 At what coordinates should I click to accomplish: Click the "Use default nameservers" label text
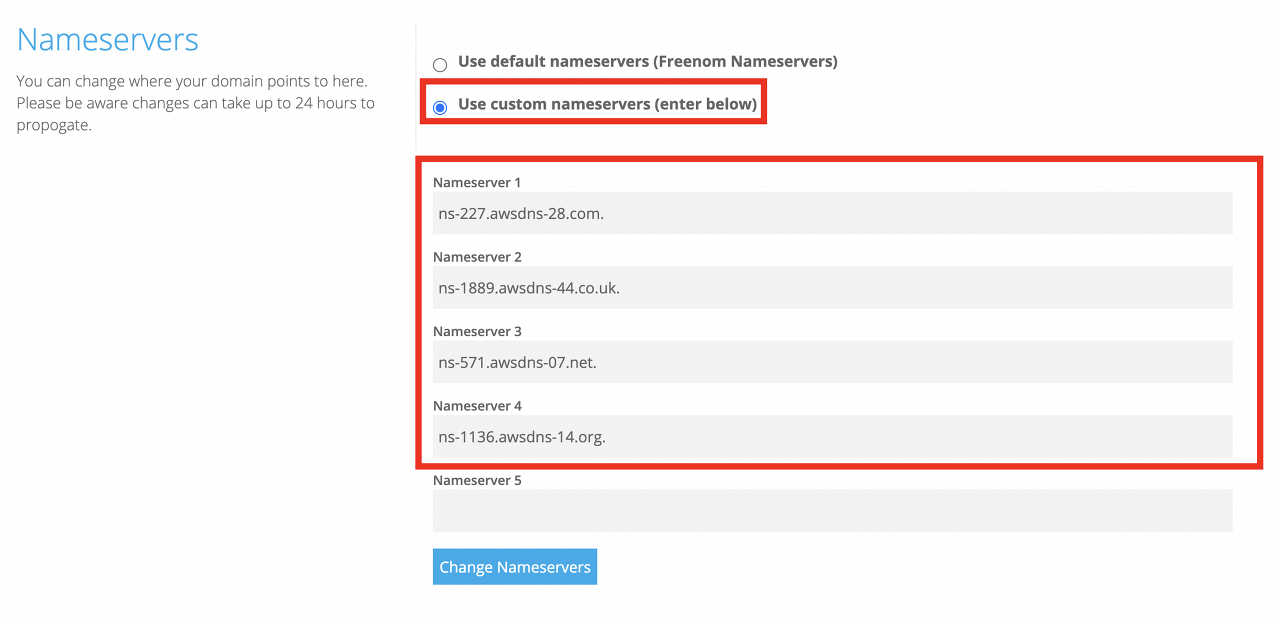[553, 61]
